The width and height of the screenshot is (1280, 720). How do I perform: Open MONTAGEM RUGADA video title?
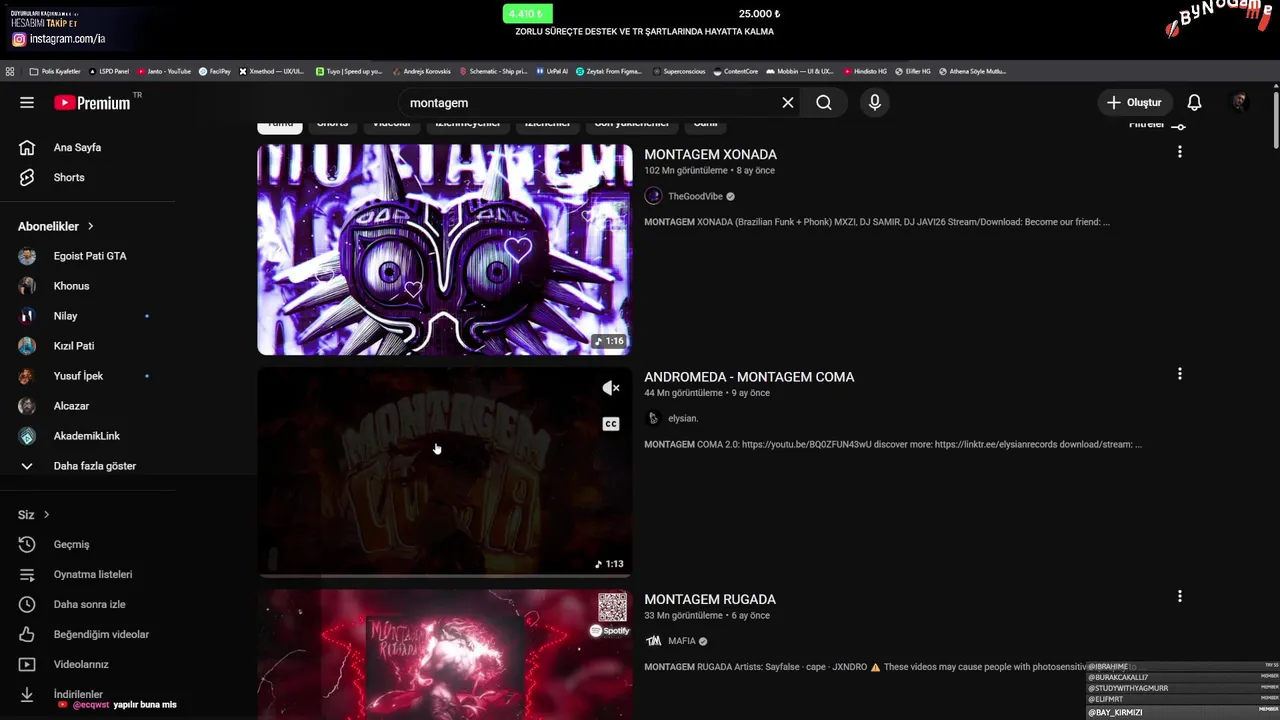click(710, 599)
